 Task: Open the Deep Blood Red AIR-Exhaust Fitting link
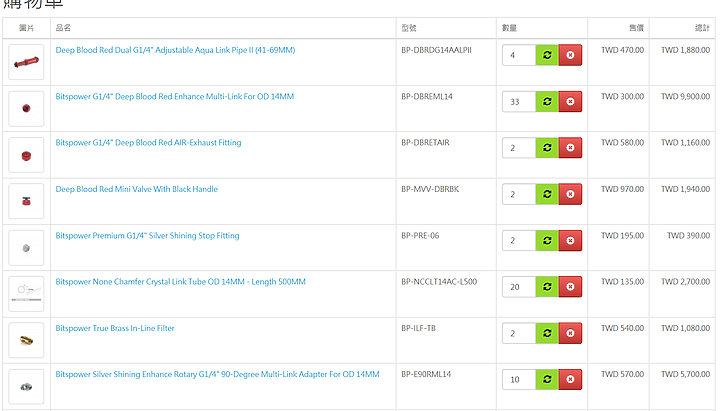[x=148, y=143]
